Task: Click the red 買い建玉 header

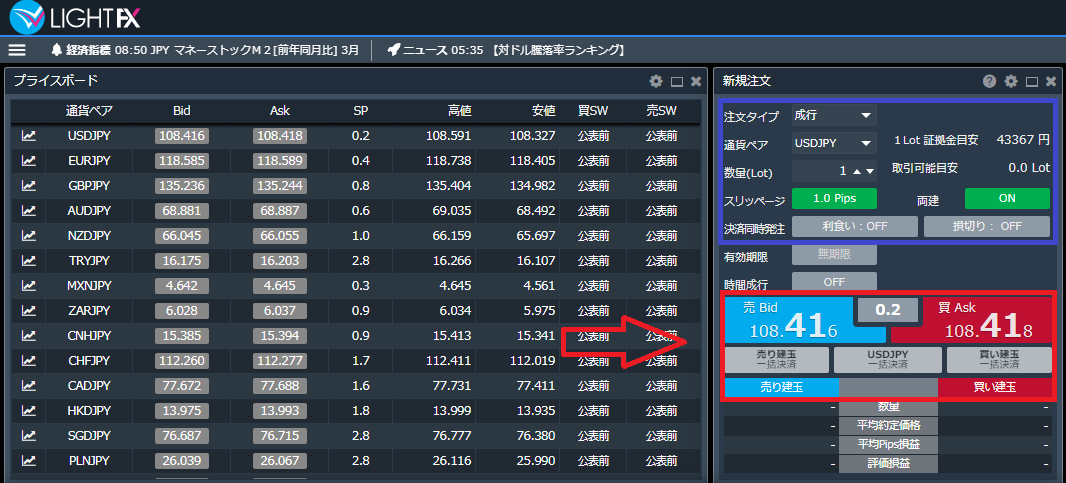Action: (x=995, y=387)
